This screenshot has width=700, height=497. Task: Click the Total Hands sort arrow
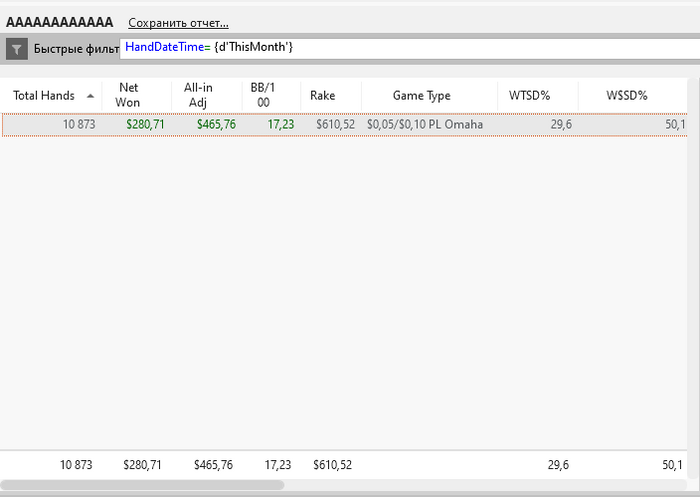pos(91,96)
